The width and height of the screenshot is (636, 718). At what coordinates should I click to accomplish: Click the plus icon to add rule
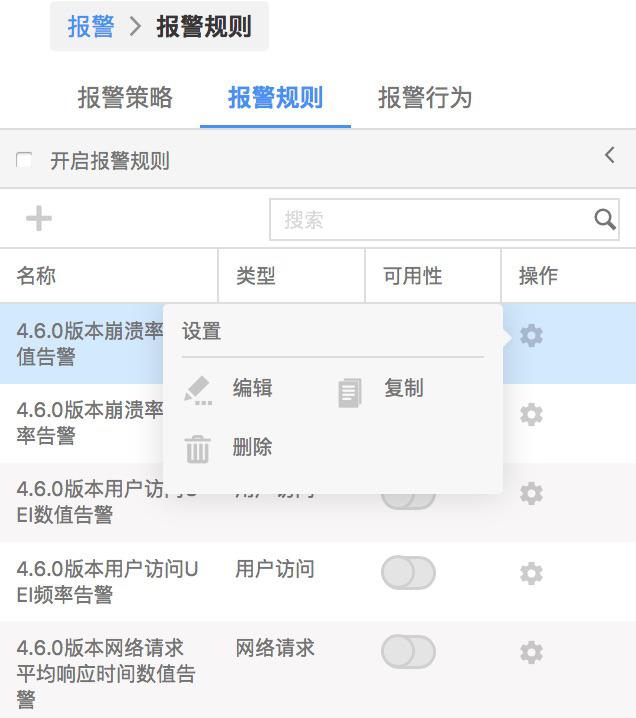[x=39, y=218]
